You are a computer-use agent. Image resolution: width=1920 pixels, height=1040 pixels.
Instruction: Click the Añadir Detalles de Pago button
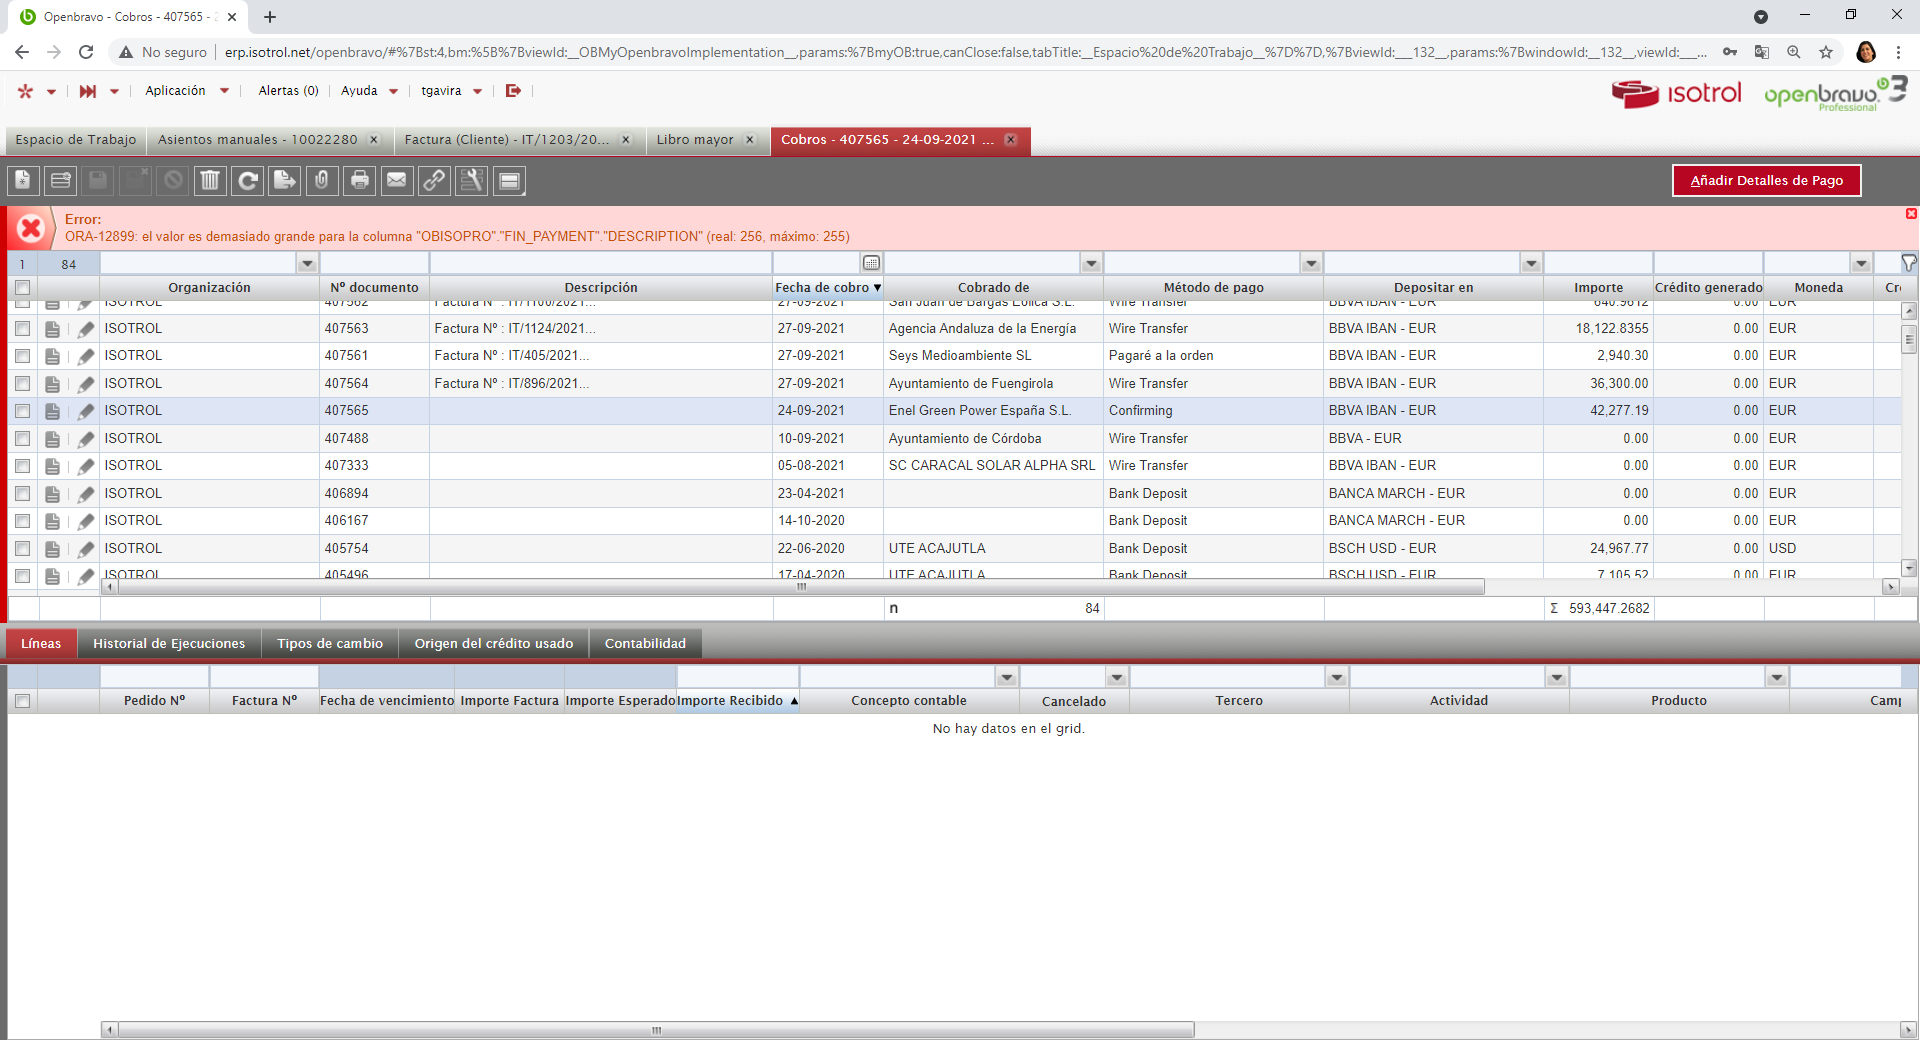click(x=1766, y=181)
